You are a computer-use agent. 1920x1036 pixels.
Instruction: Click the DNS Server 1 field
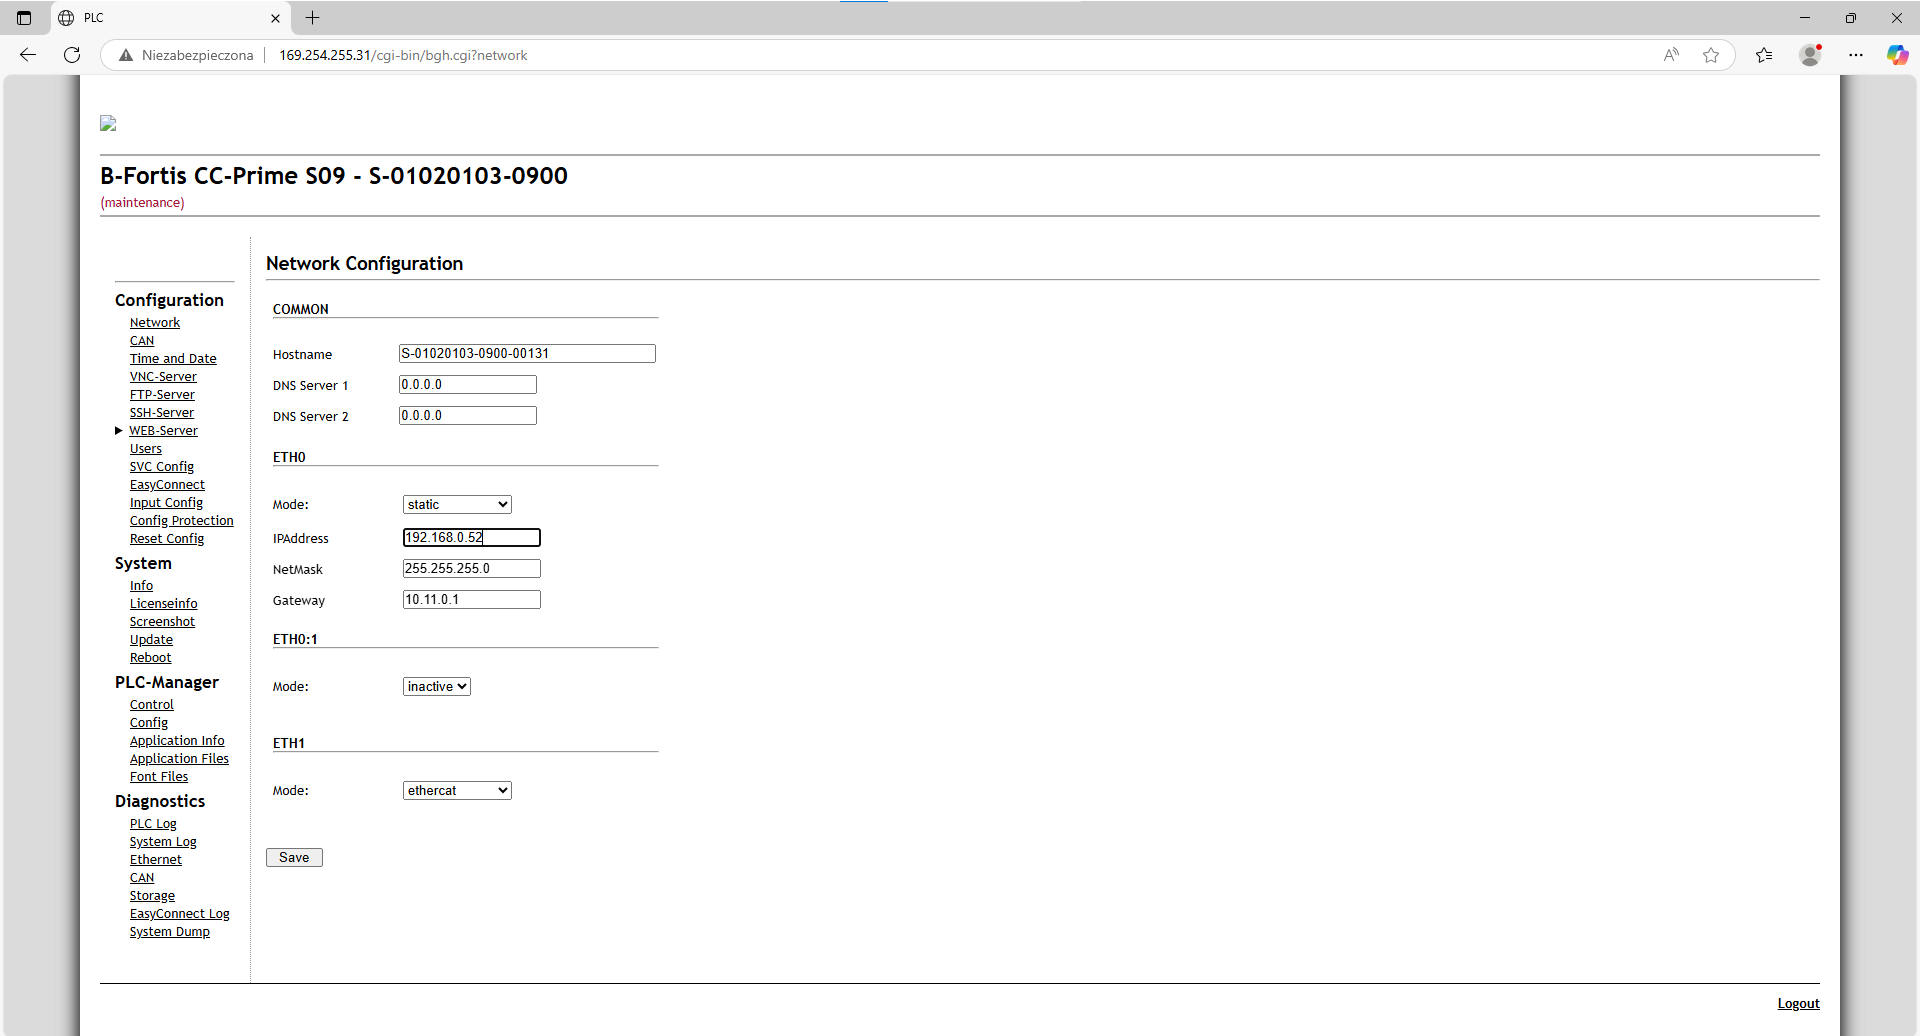468,385
